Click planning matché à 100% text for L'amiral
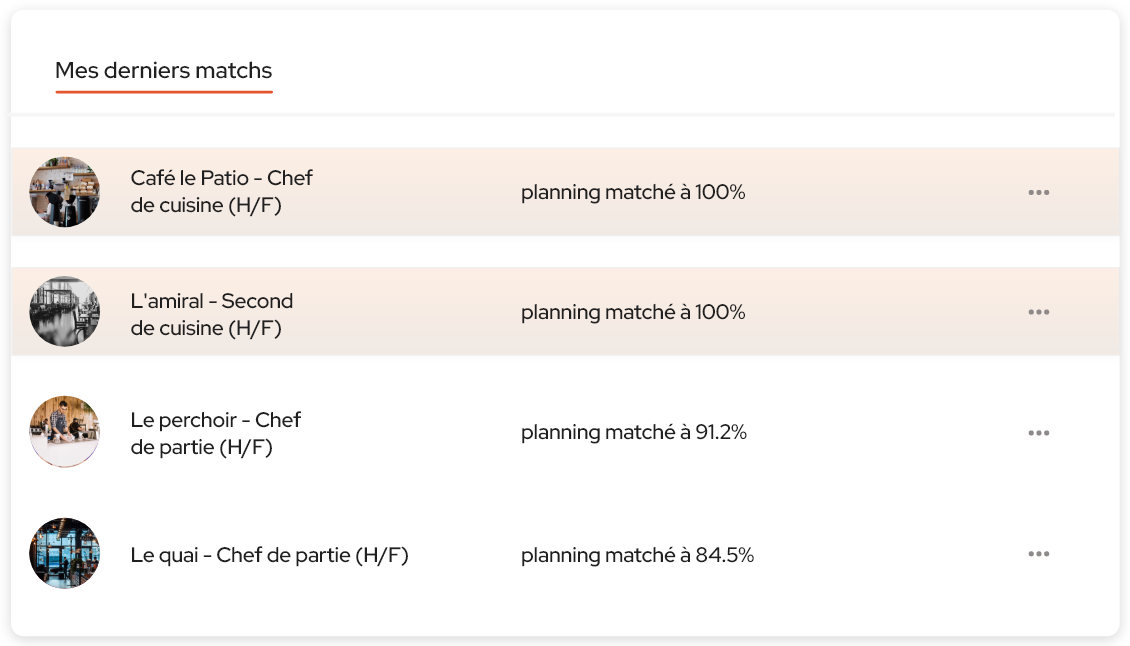The width and height of the screenshot is (1130, 646). (x=634, y=312)
